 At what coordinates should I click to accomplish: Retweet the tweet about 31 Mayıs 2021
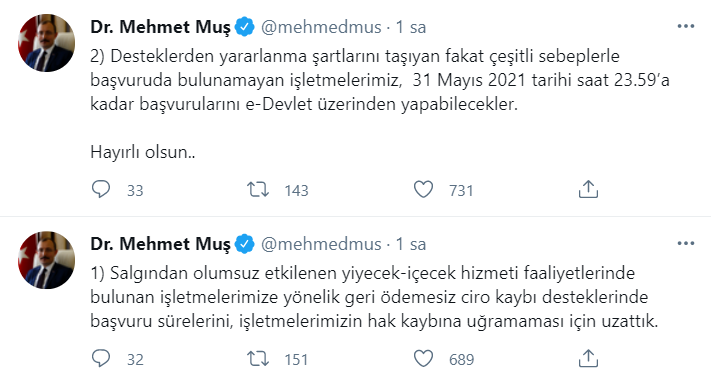[258, 190]
